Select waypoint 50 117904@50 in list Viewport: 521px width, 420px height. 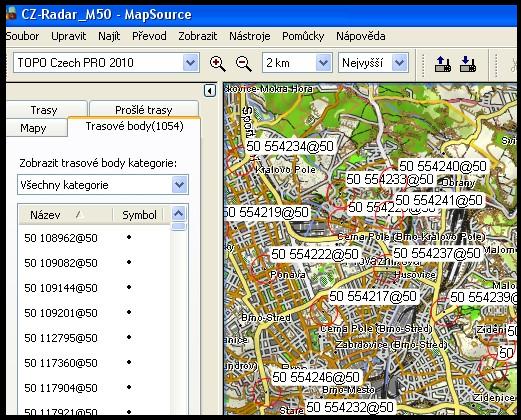61,388
